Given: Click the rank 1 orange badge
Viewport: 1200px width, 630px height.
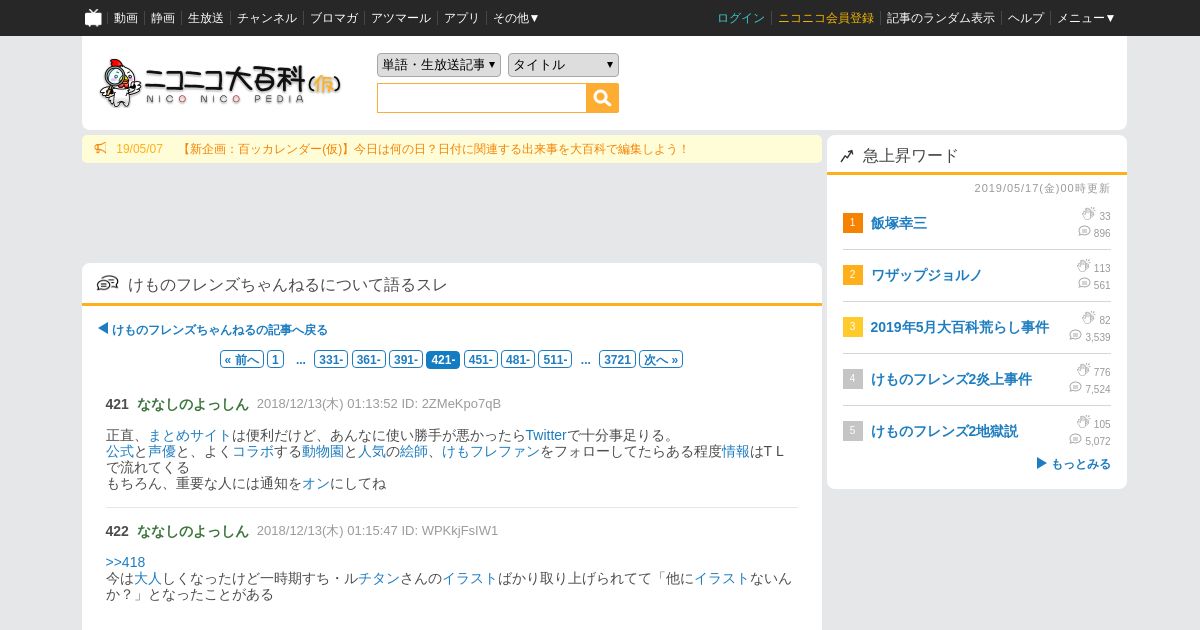Looking at the screenshot, I should coord(852,223).
